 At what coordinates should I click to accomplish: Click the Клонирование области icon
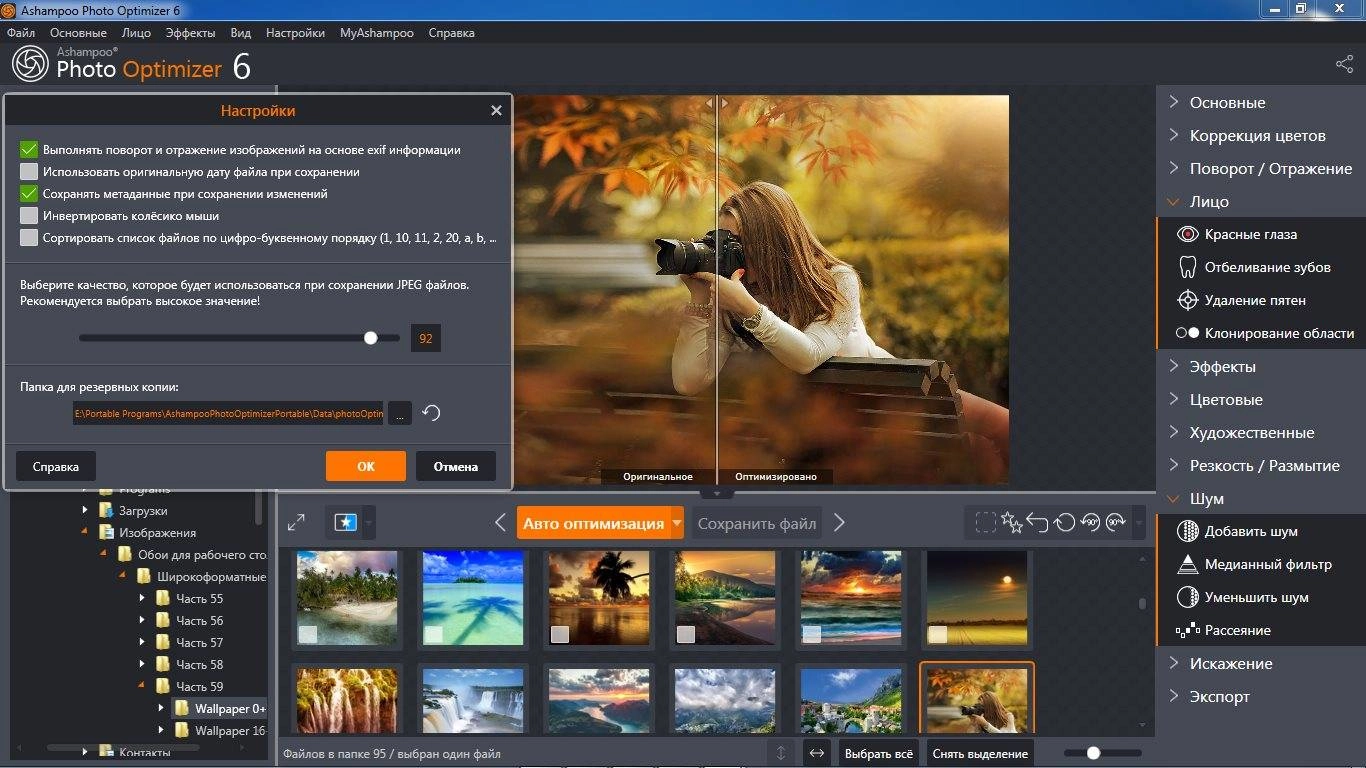tap(1187, 333)
